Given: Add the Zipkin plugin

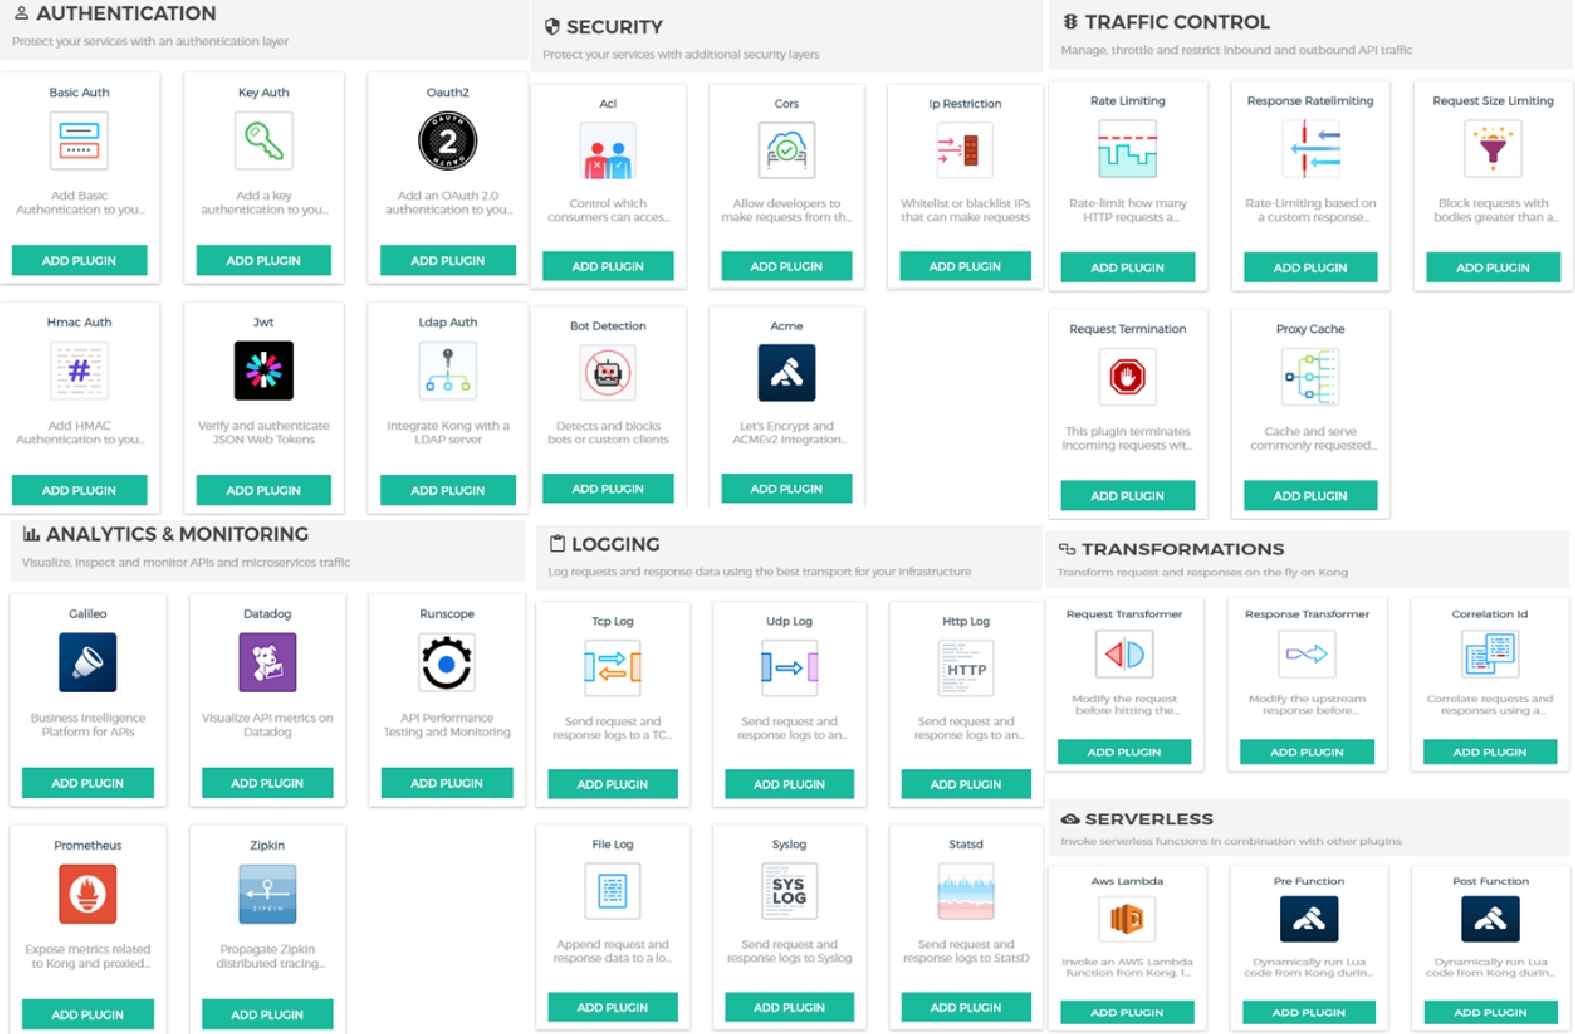Looking at the screenshot, I should 267,1014.
